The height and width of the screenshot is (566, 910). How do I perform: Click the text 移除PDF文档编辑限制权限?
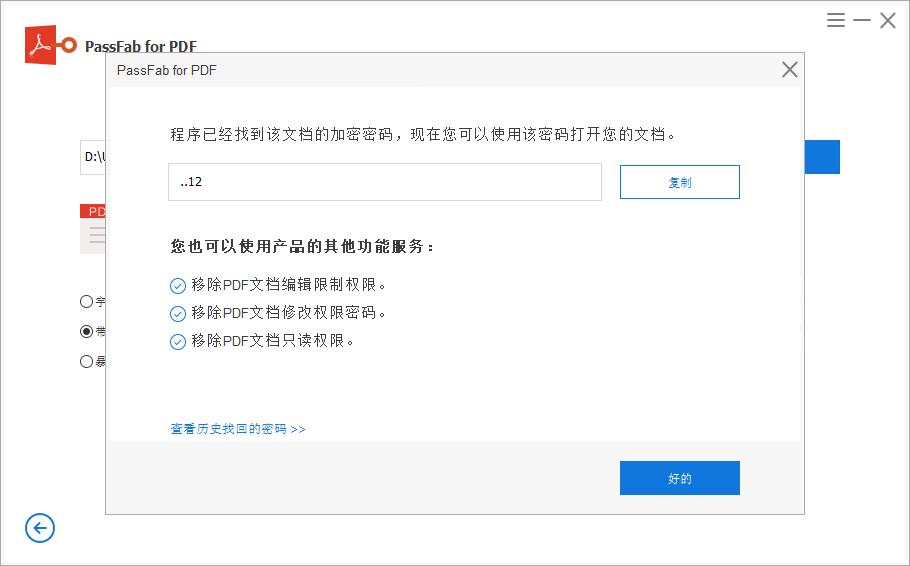tap(288, 284)
